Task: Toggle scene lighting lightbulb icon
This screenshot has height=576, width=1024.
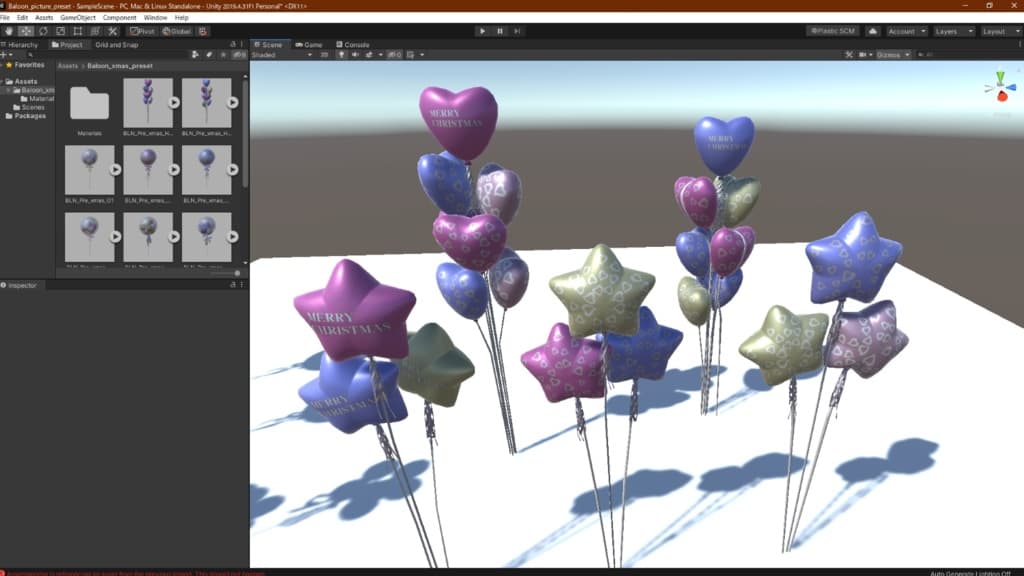Action: click(342, 55)
